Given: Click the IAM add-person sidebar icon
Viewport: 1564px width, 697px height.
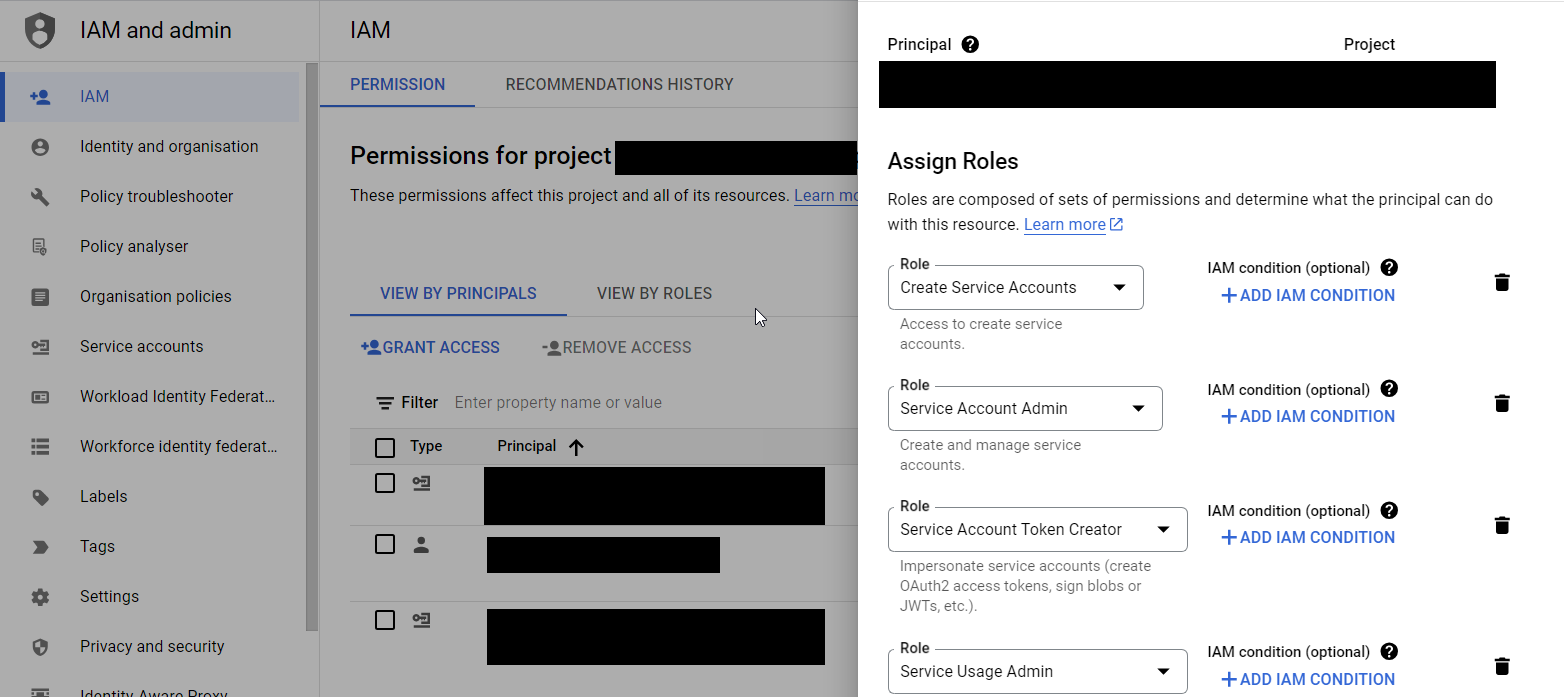Looking at the screenshot, I should click(x=40, y=97).
